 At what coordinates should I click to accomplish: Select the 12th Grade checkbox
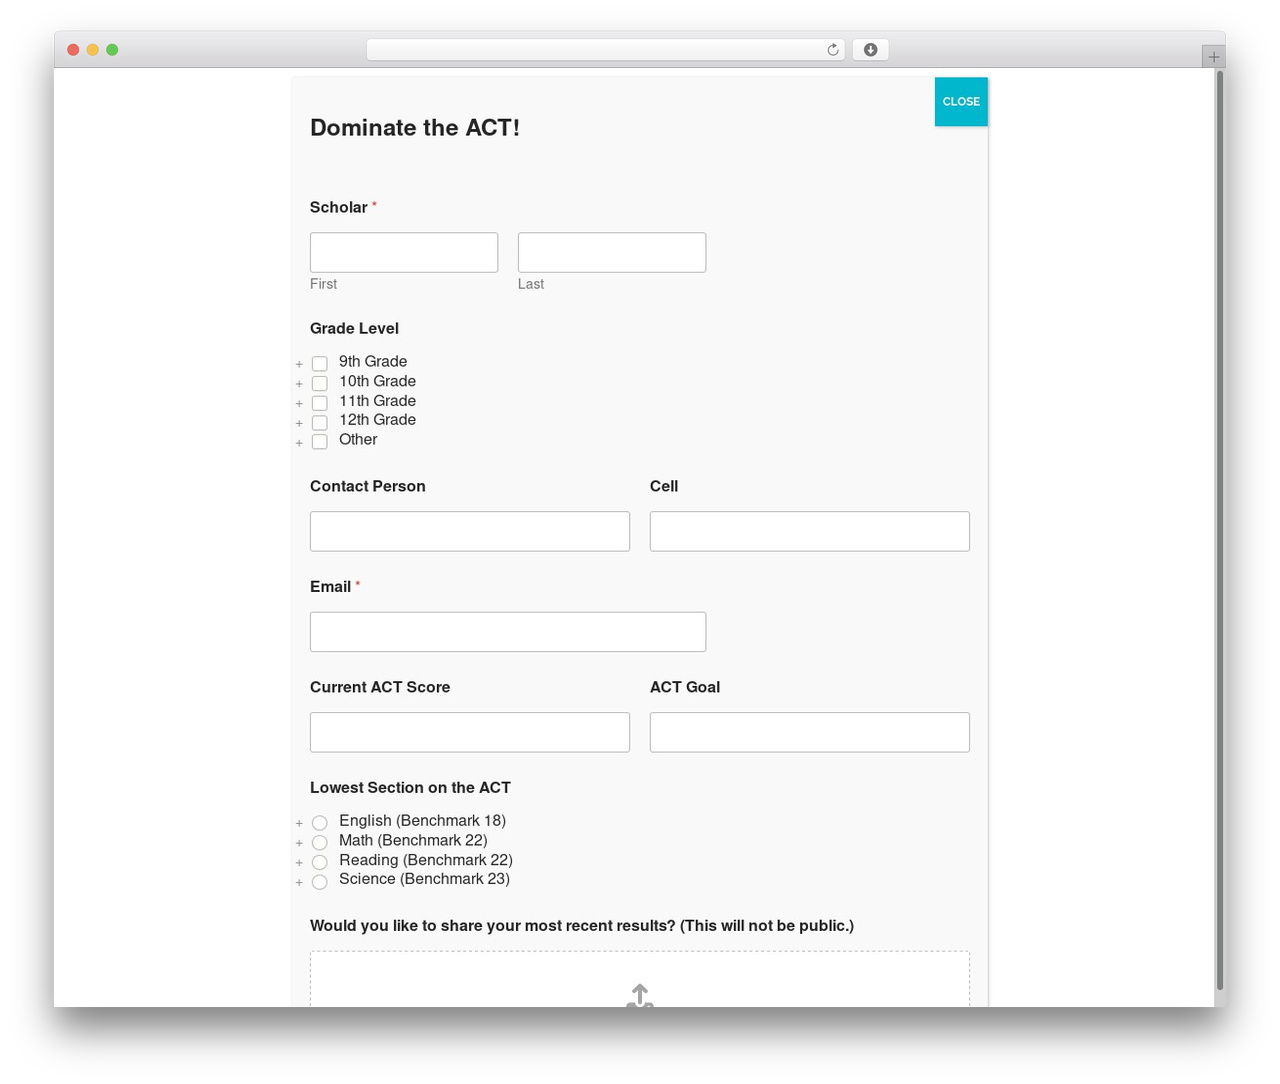320,422
